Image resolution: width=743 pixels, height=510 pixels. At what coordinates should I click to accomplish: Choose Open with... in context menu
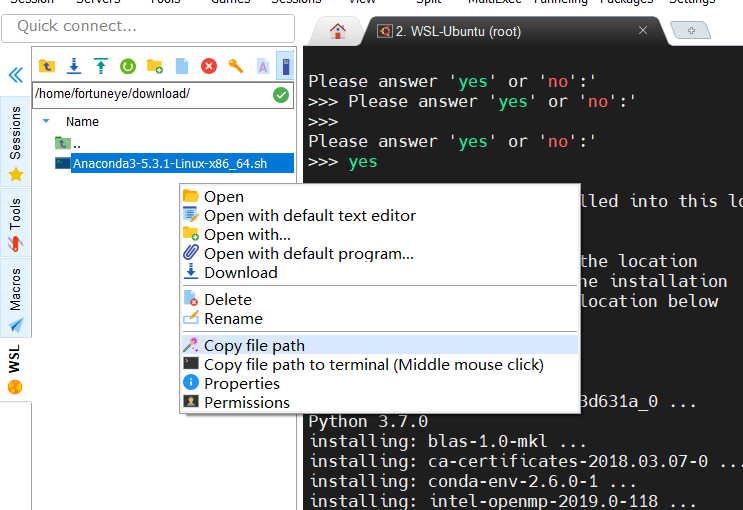pos(380,235)
